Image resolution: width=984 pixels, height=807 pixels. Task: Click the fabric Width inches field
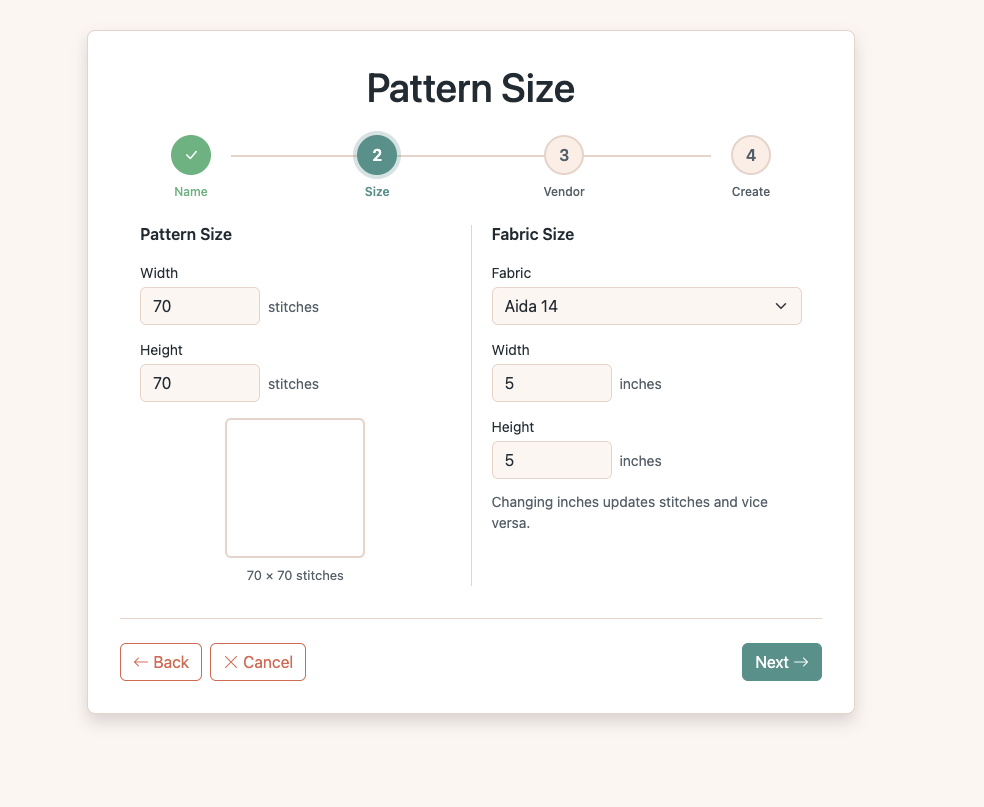(551, 383)
